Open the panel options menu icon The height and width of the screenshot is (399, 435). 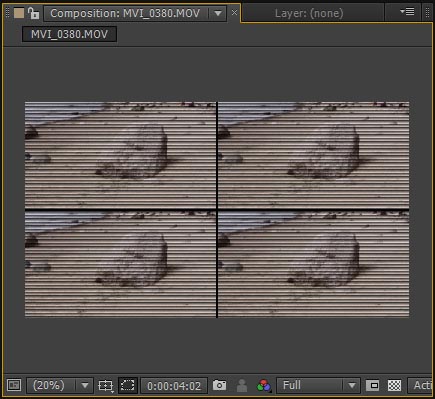click(407, 12)
